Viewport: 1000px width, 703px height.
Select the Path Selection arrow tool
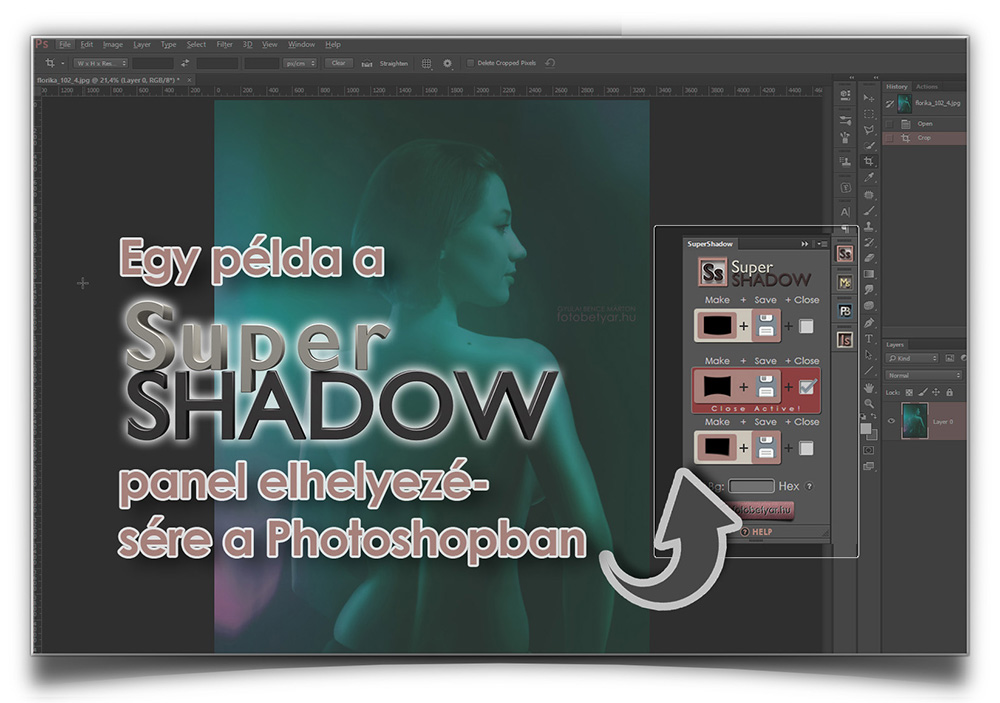coord(869,355)
